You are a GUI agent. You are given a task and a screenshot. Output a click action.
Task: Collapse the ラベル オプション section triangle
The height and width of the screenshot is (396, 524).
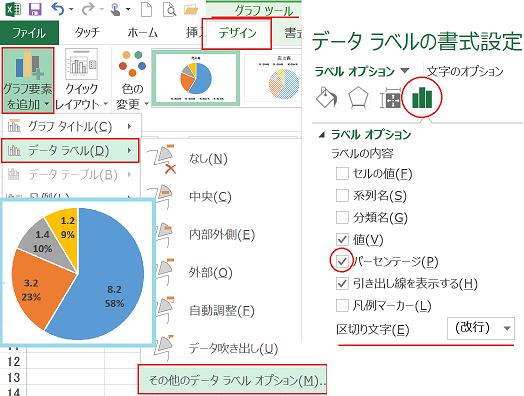tap(321, 135)
